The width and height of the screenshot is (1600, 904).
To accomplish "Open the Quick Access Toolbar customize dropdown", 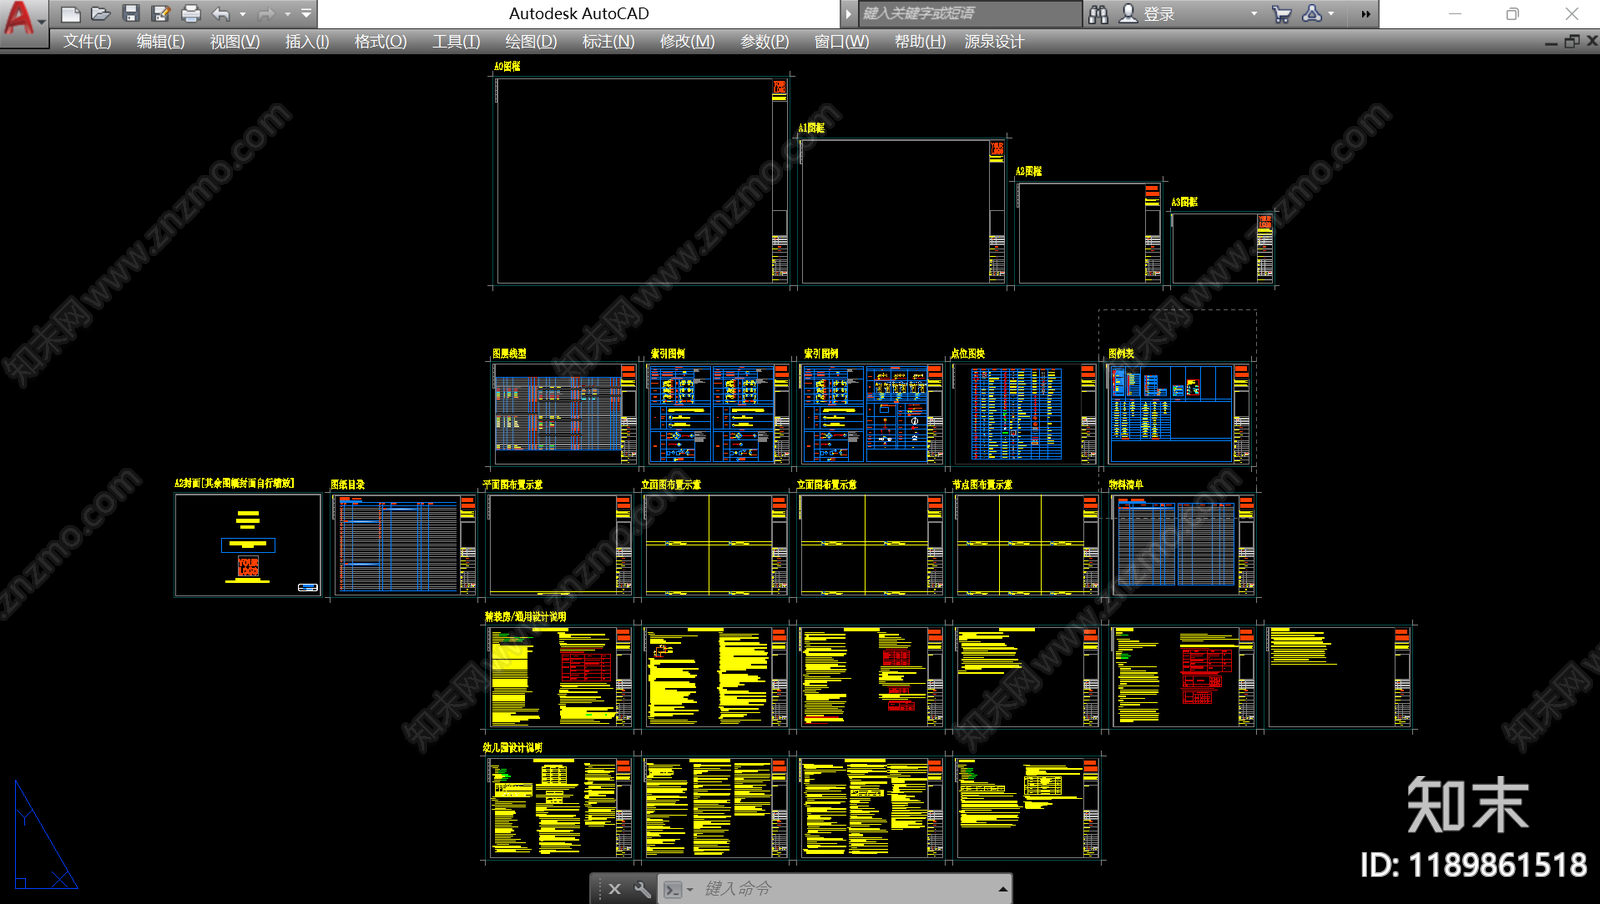I will (x=306, y=14).
